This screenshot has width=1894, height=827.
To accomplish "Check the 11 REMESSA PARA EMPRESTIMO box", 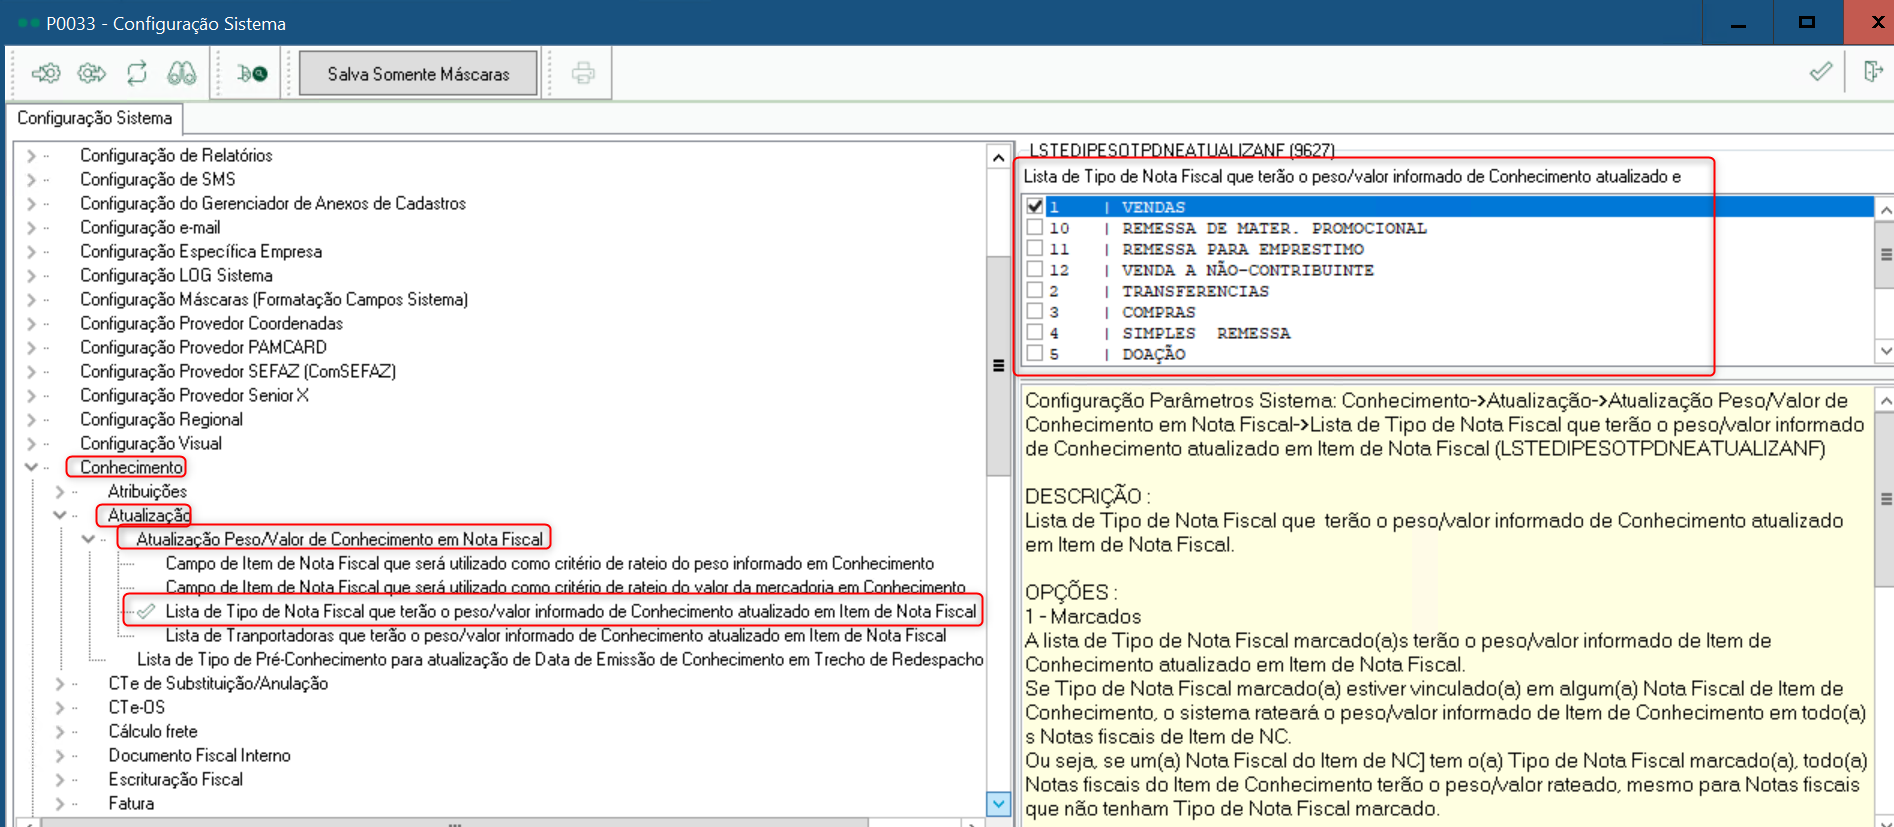I will 1035,248.
